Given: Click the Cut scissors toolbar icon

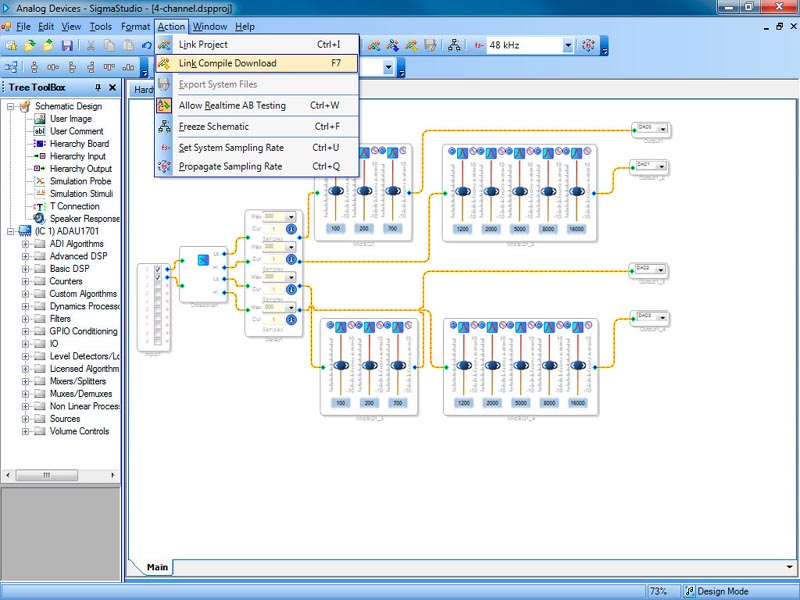Looking at the screenshot, I should (90, 45).
